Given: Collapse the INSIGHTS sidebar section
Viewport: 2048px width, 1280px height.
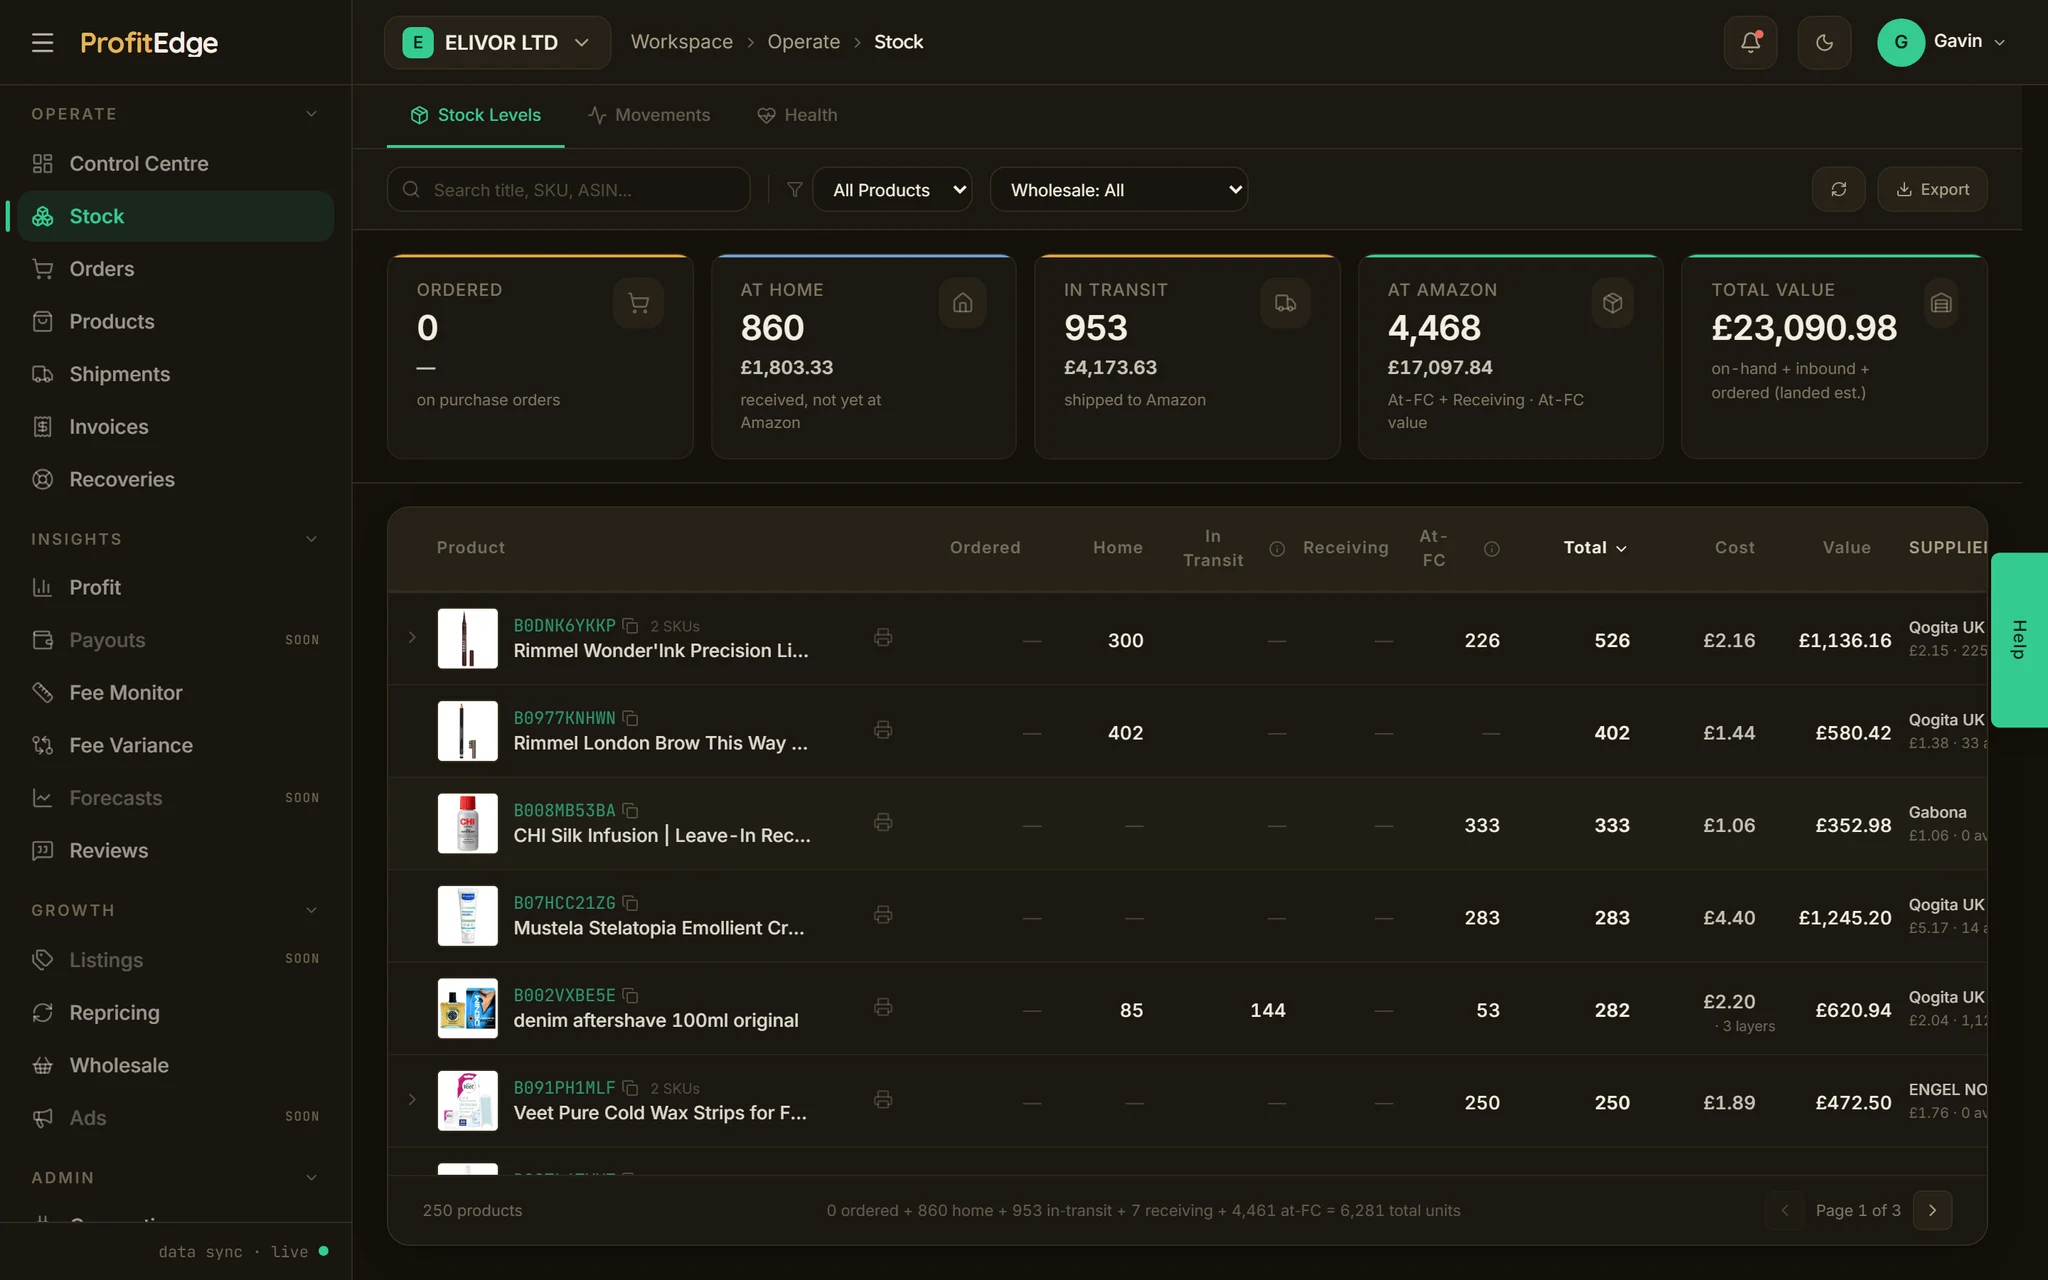Looking at the screenshot, I should (311, 539).
